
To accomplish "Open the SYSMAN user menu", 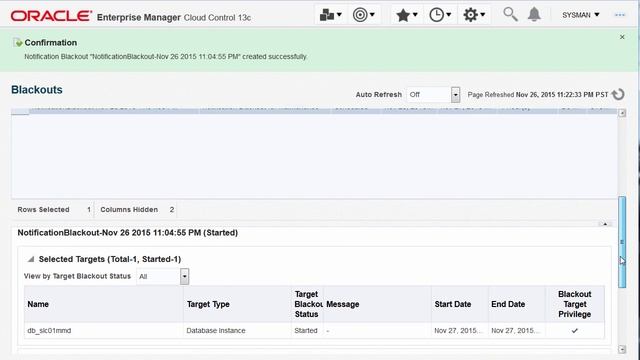I will click(x=580, y=15).
